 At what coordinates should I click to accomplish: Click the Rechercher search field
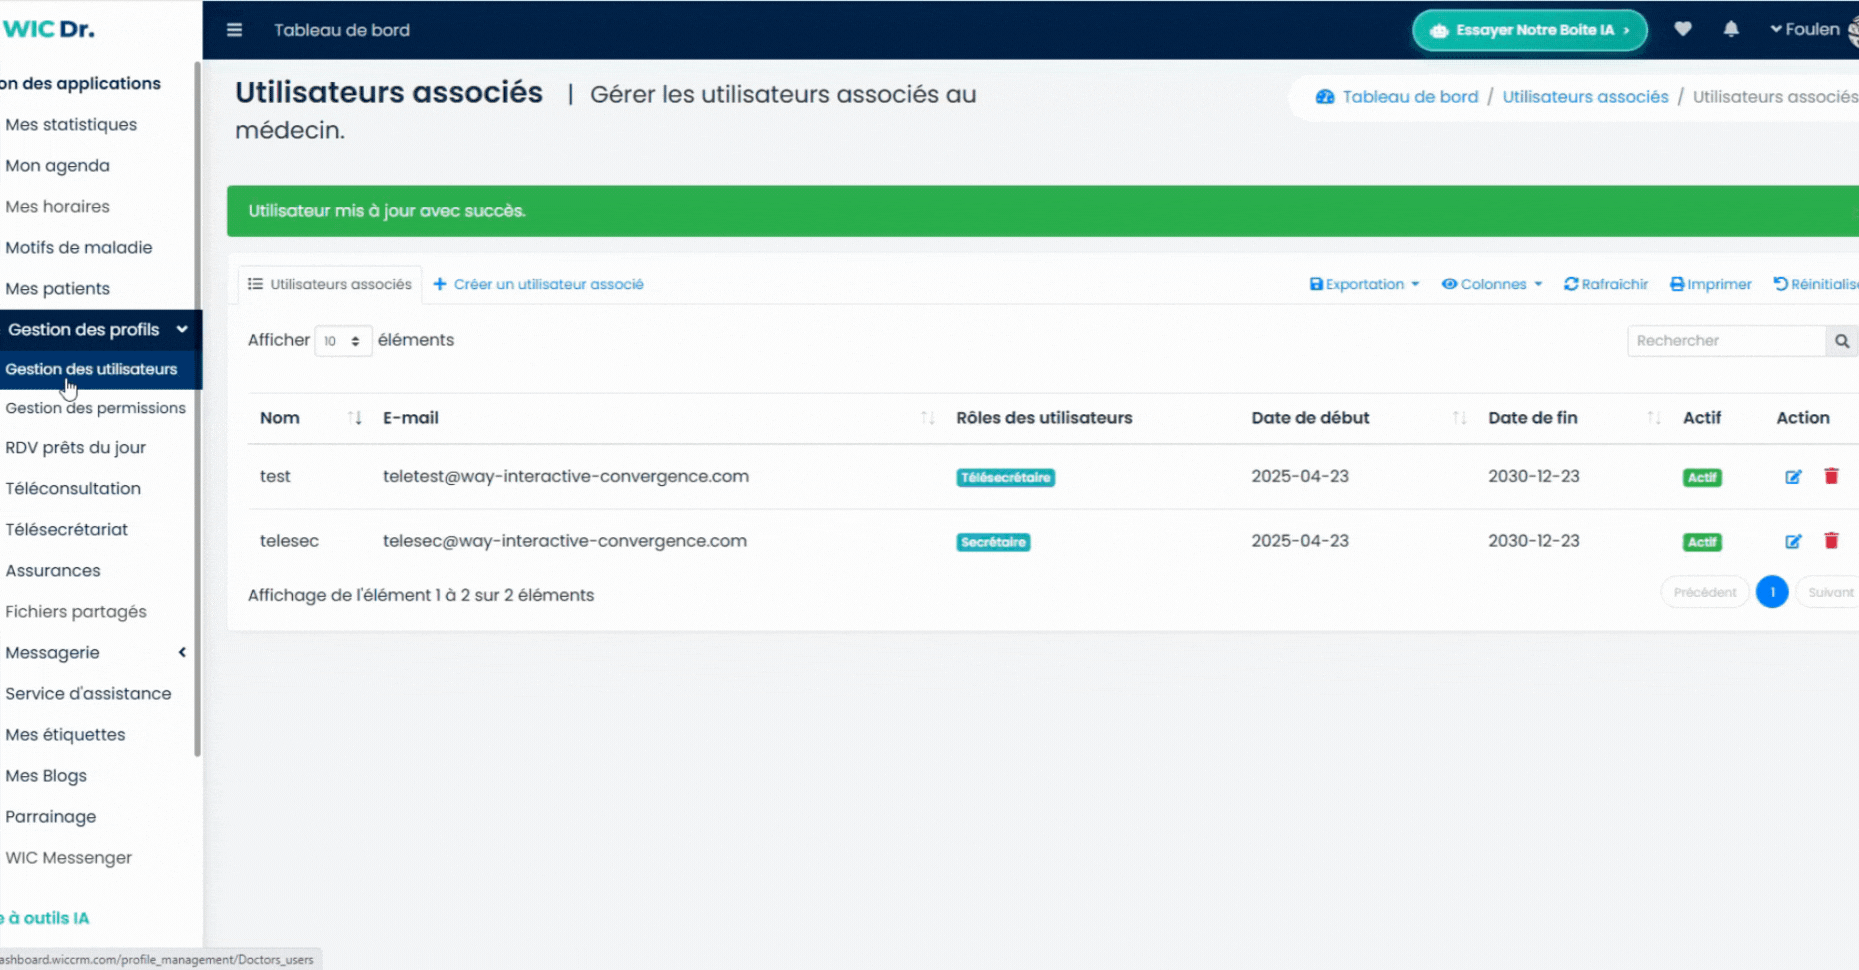1727,341
